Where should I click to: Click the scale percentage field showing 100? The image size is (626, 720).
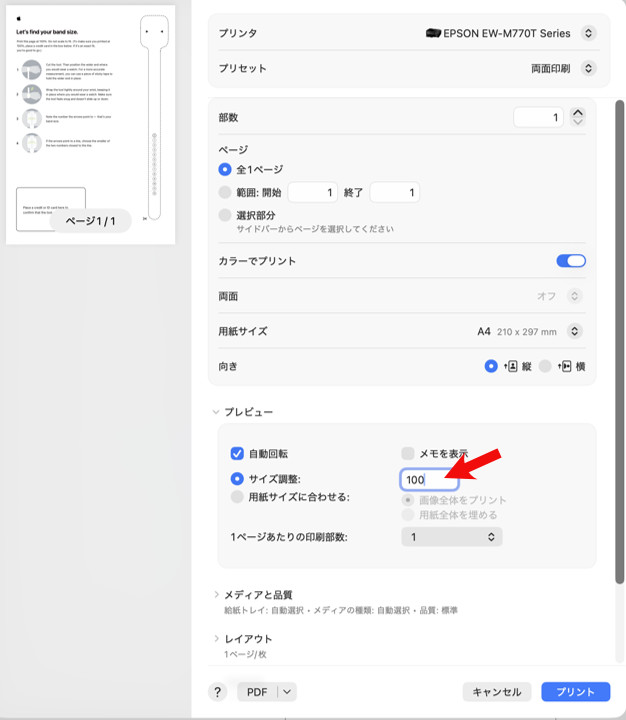(429, 480)
